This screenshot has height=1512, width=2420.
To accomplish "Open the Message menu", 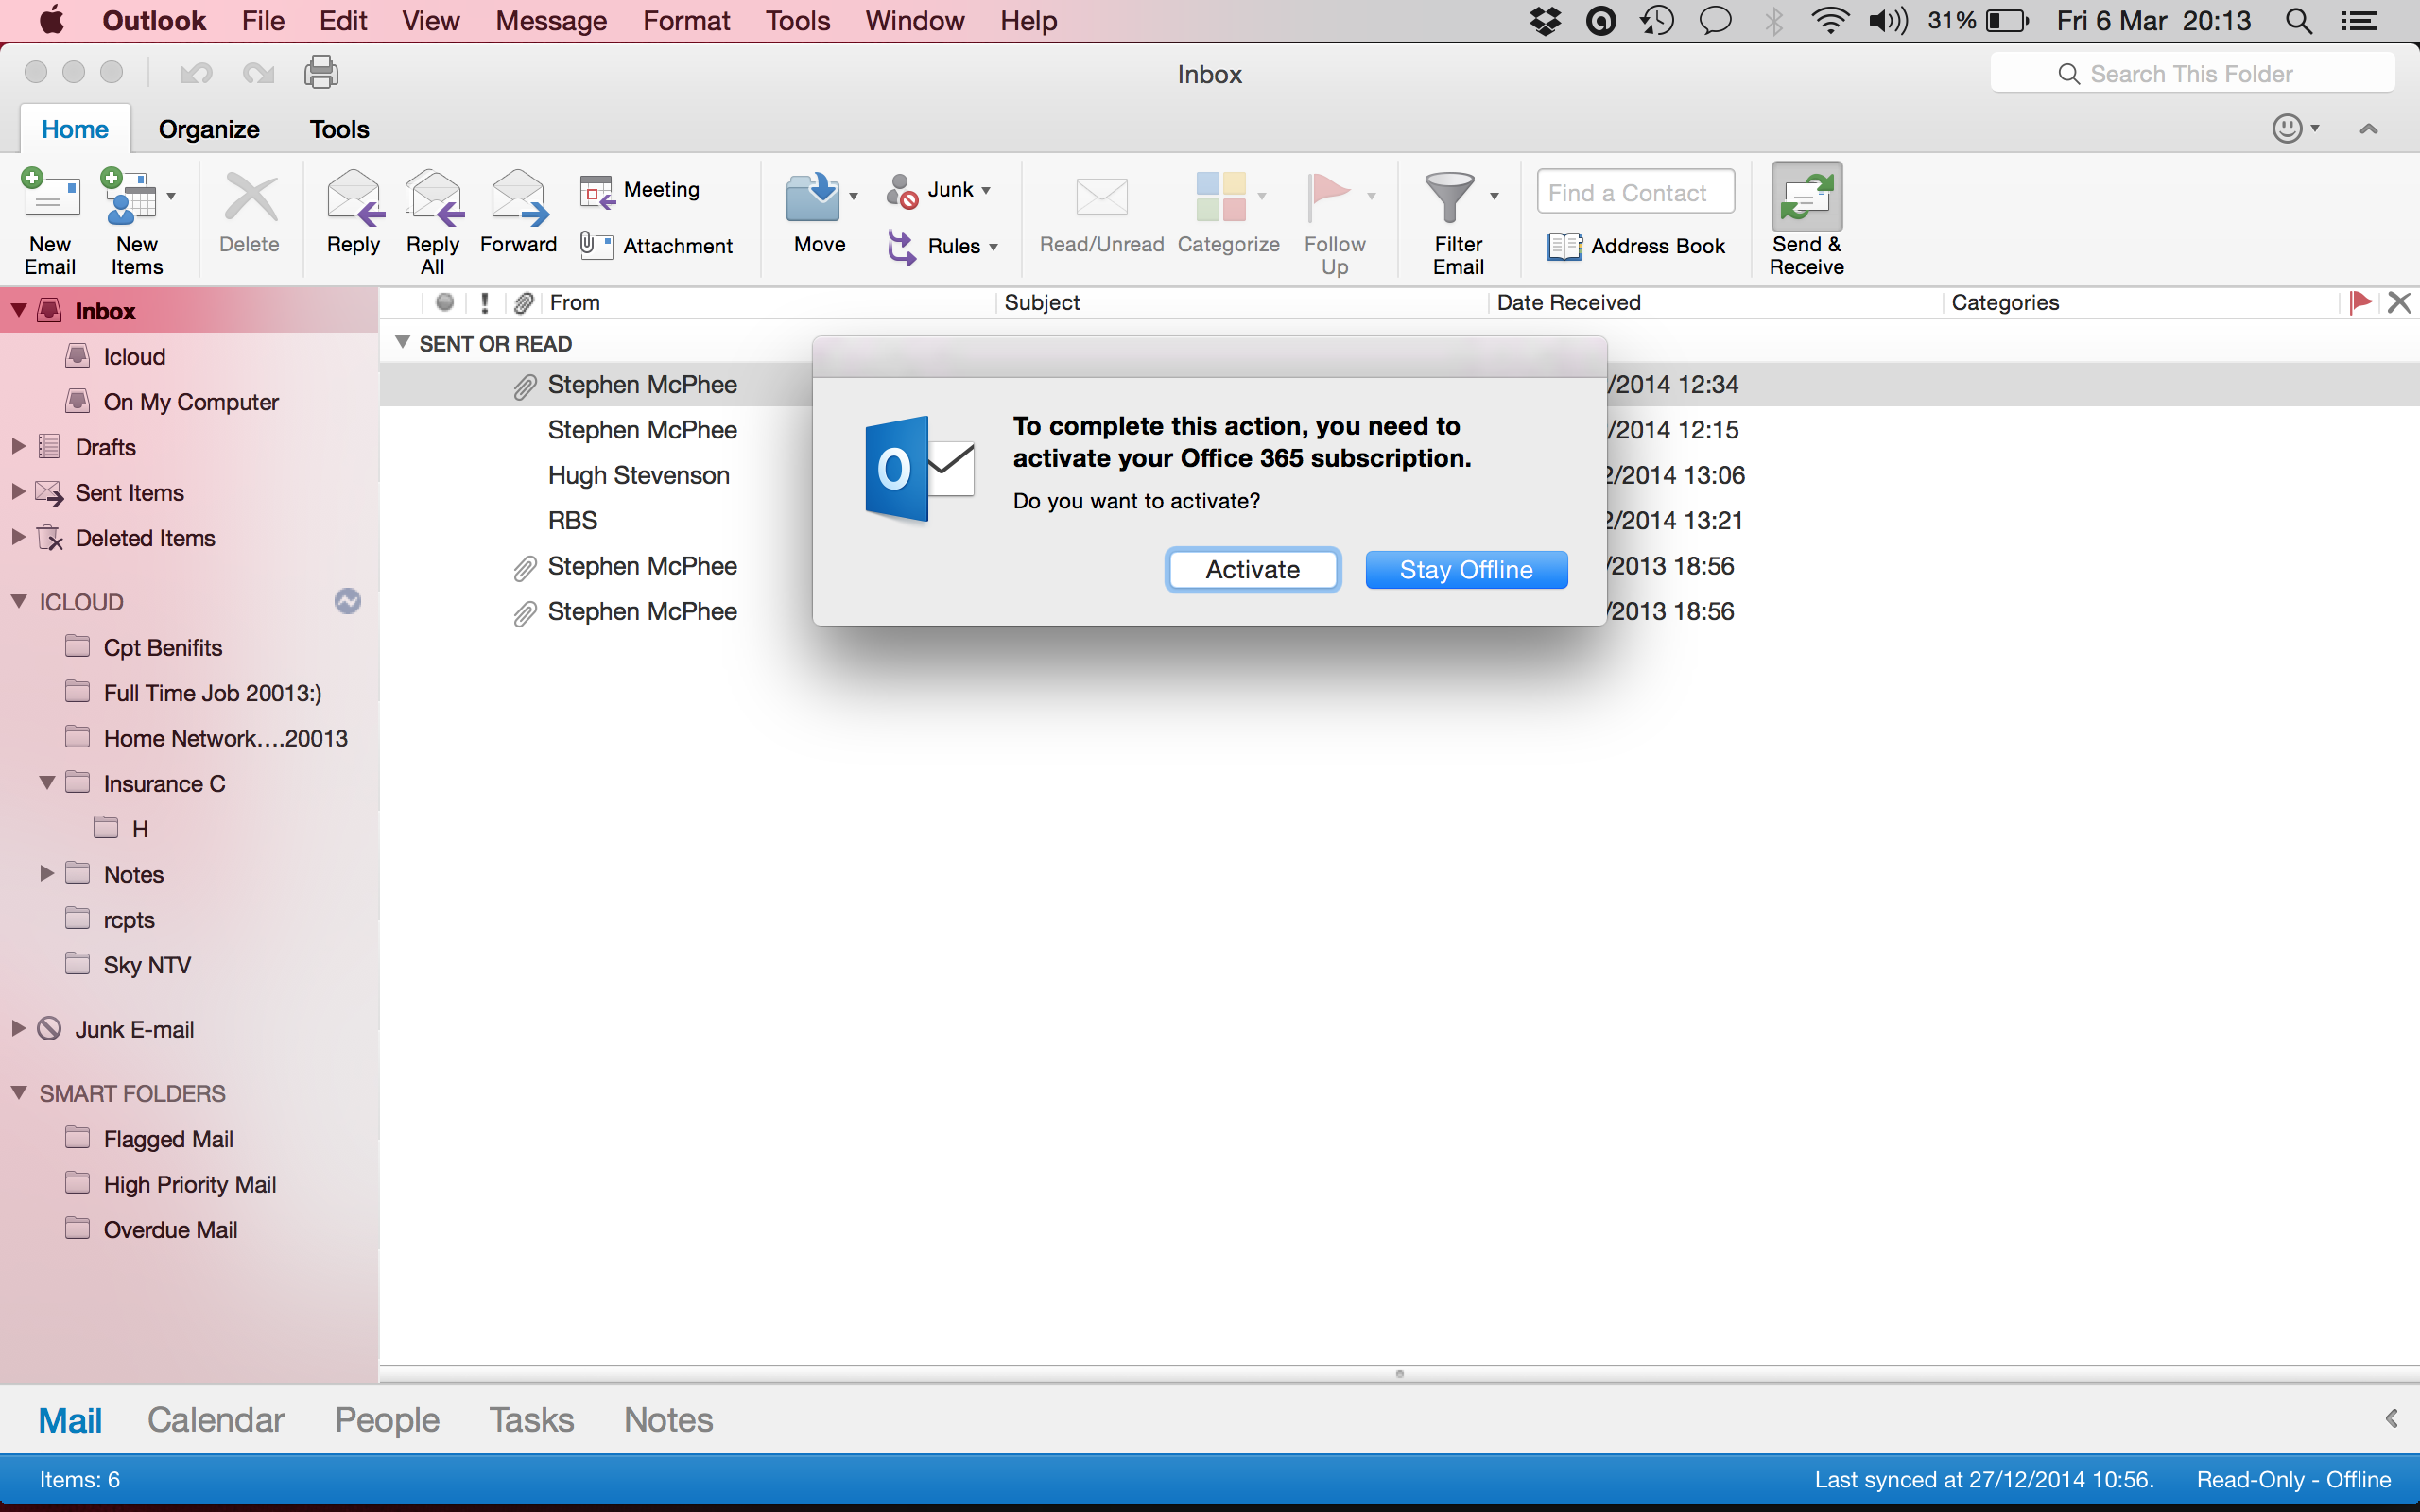I will coord(551,21).
